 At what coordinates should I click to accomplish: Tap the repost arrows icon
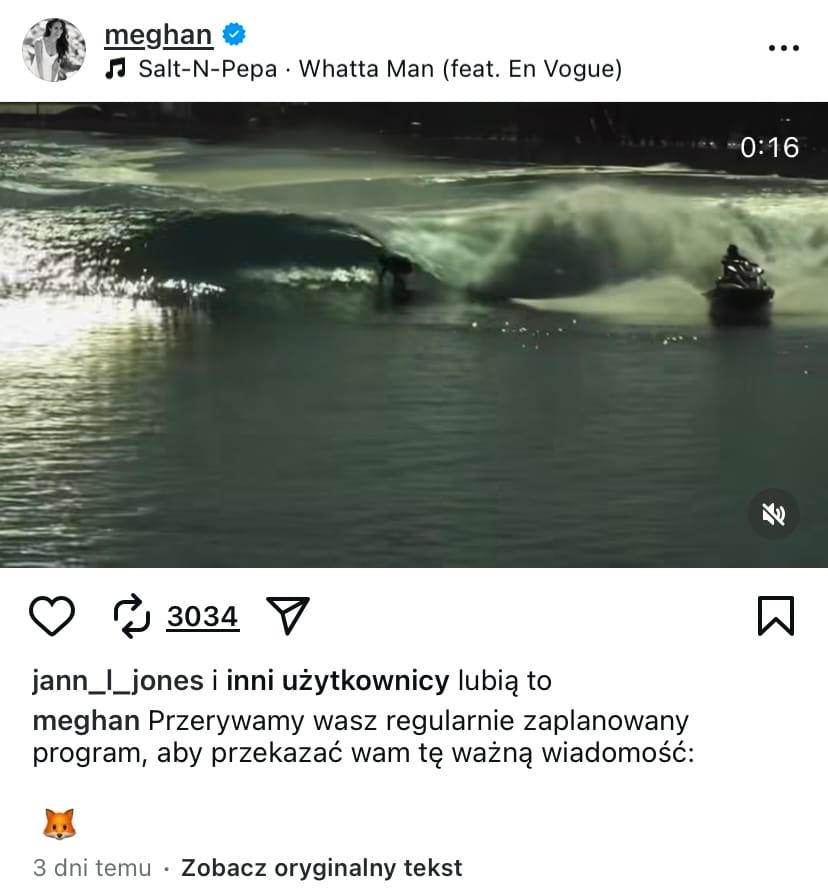pyautogui.click(x=132, y=616)
